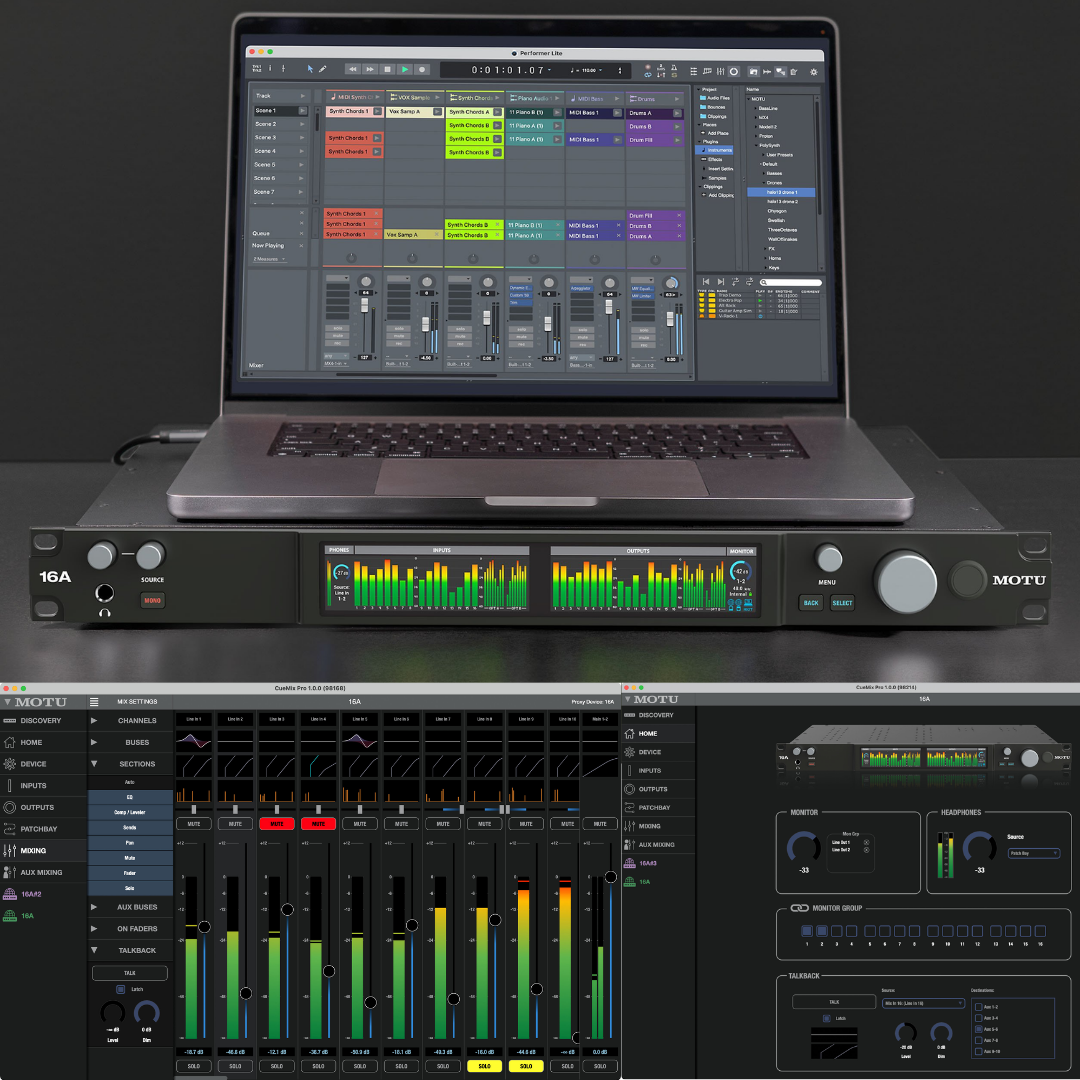Check Aux 1-2 talkback destination
Screen dimensions: 1080x1080
click(979, 1007)
